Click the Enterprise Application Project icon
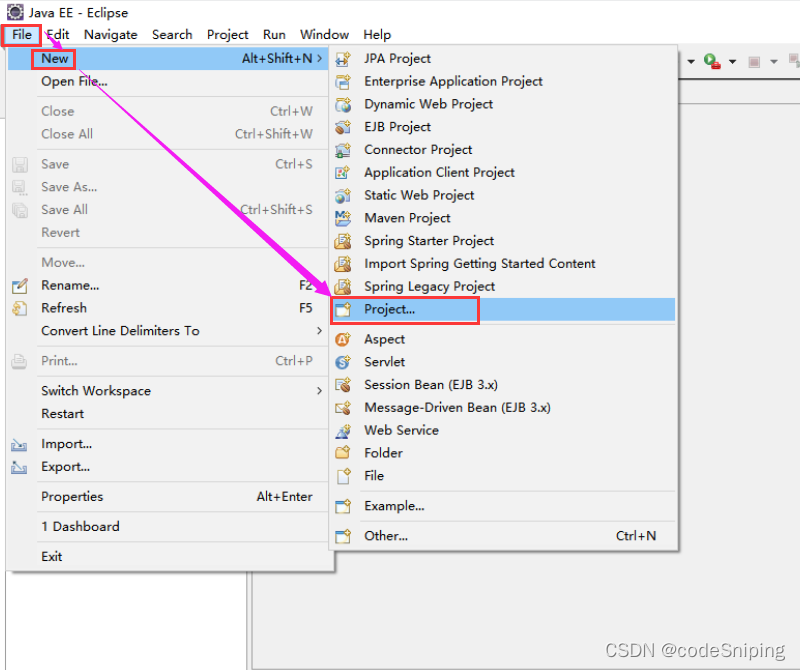This screenshot has height=670, width=800. coord(343,82)
